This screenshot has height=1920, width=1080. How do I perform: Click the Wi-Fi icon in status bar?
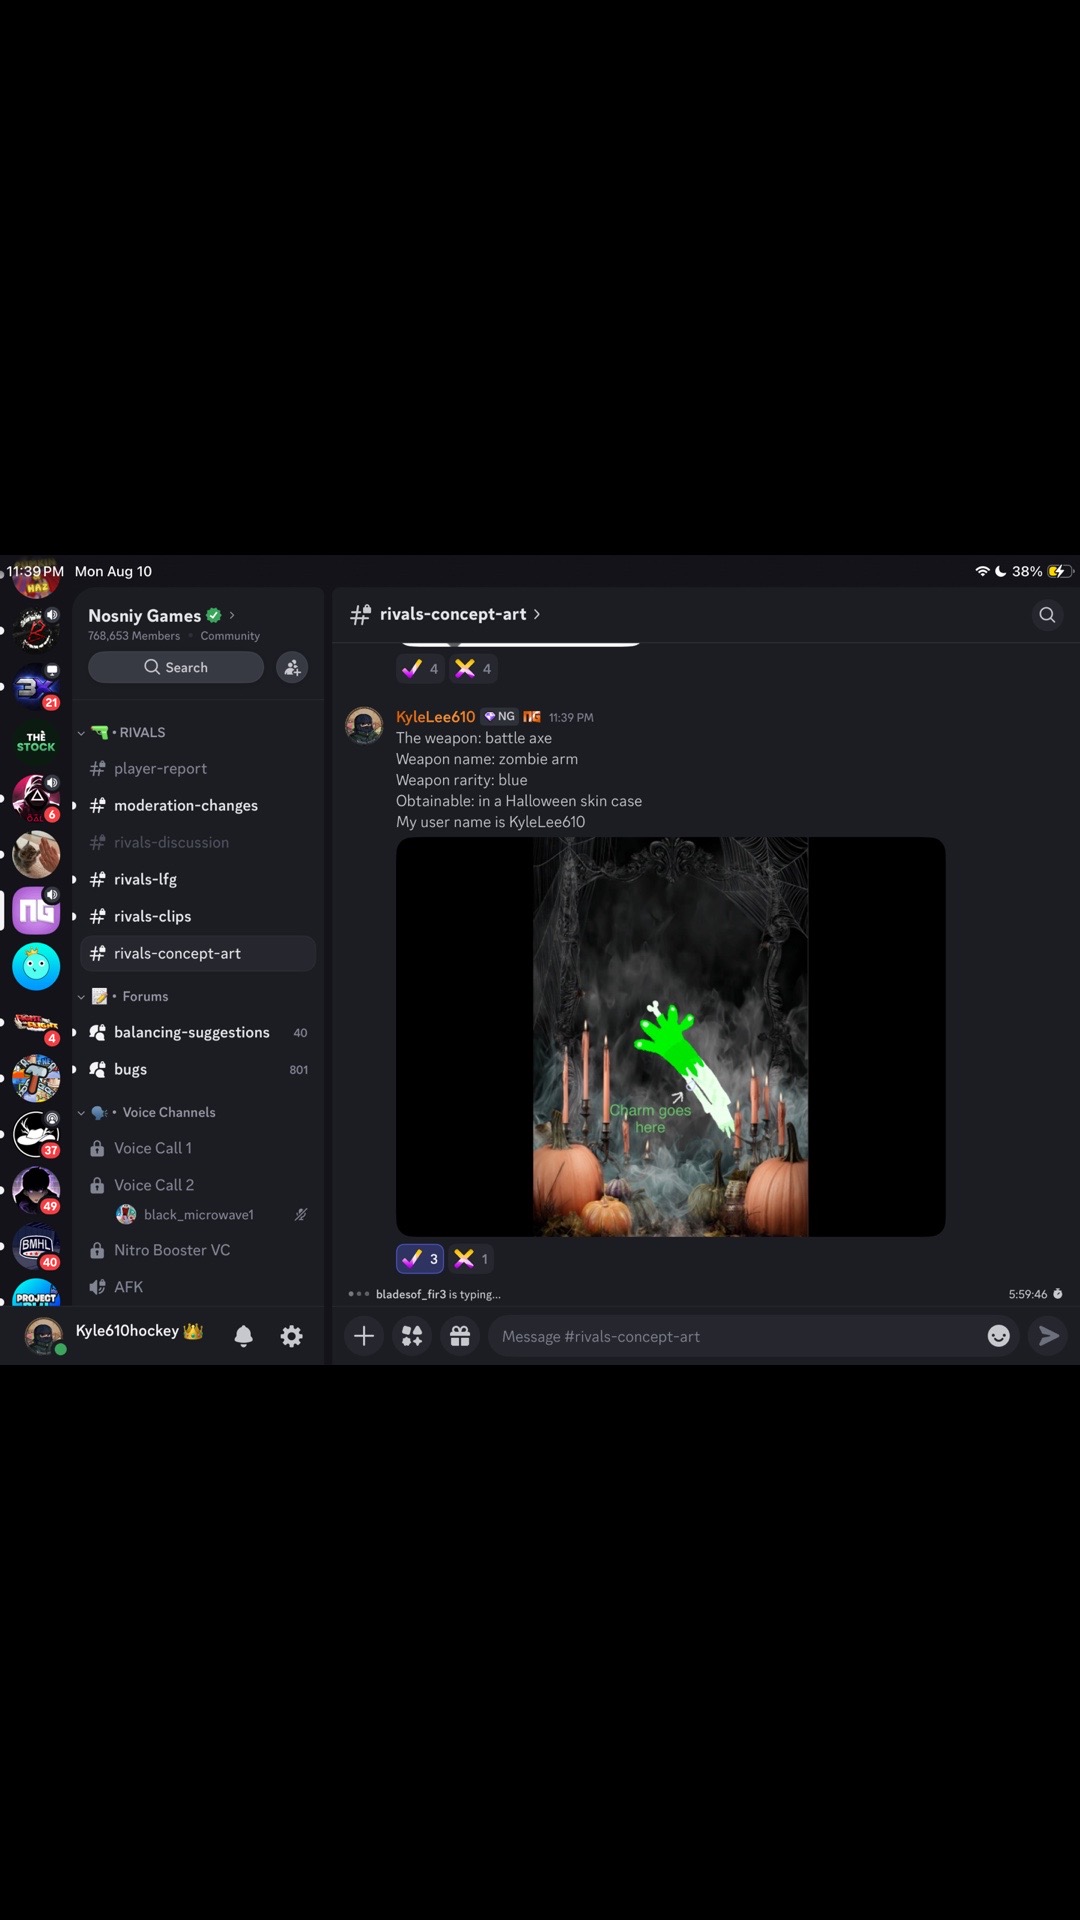pyautogui.click(x=982, y=571)
